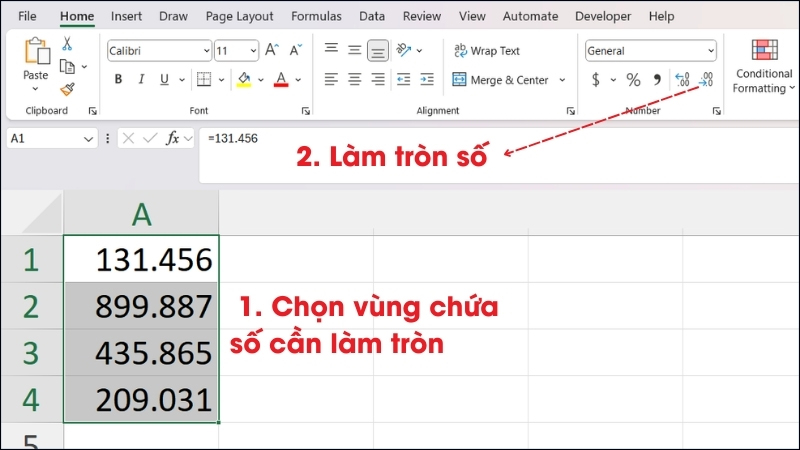Switch to the Data tab
The image size is (800, 450).
[x=372, y=16]
